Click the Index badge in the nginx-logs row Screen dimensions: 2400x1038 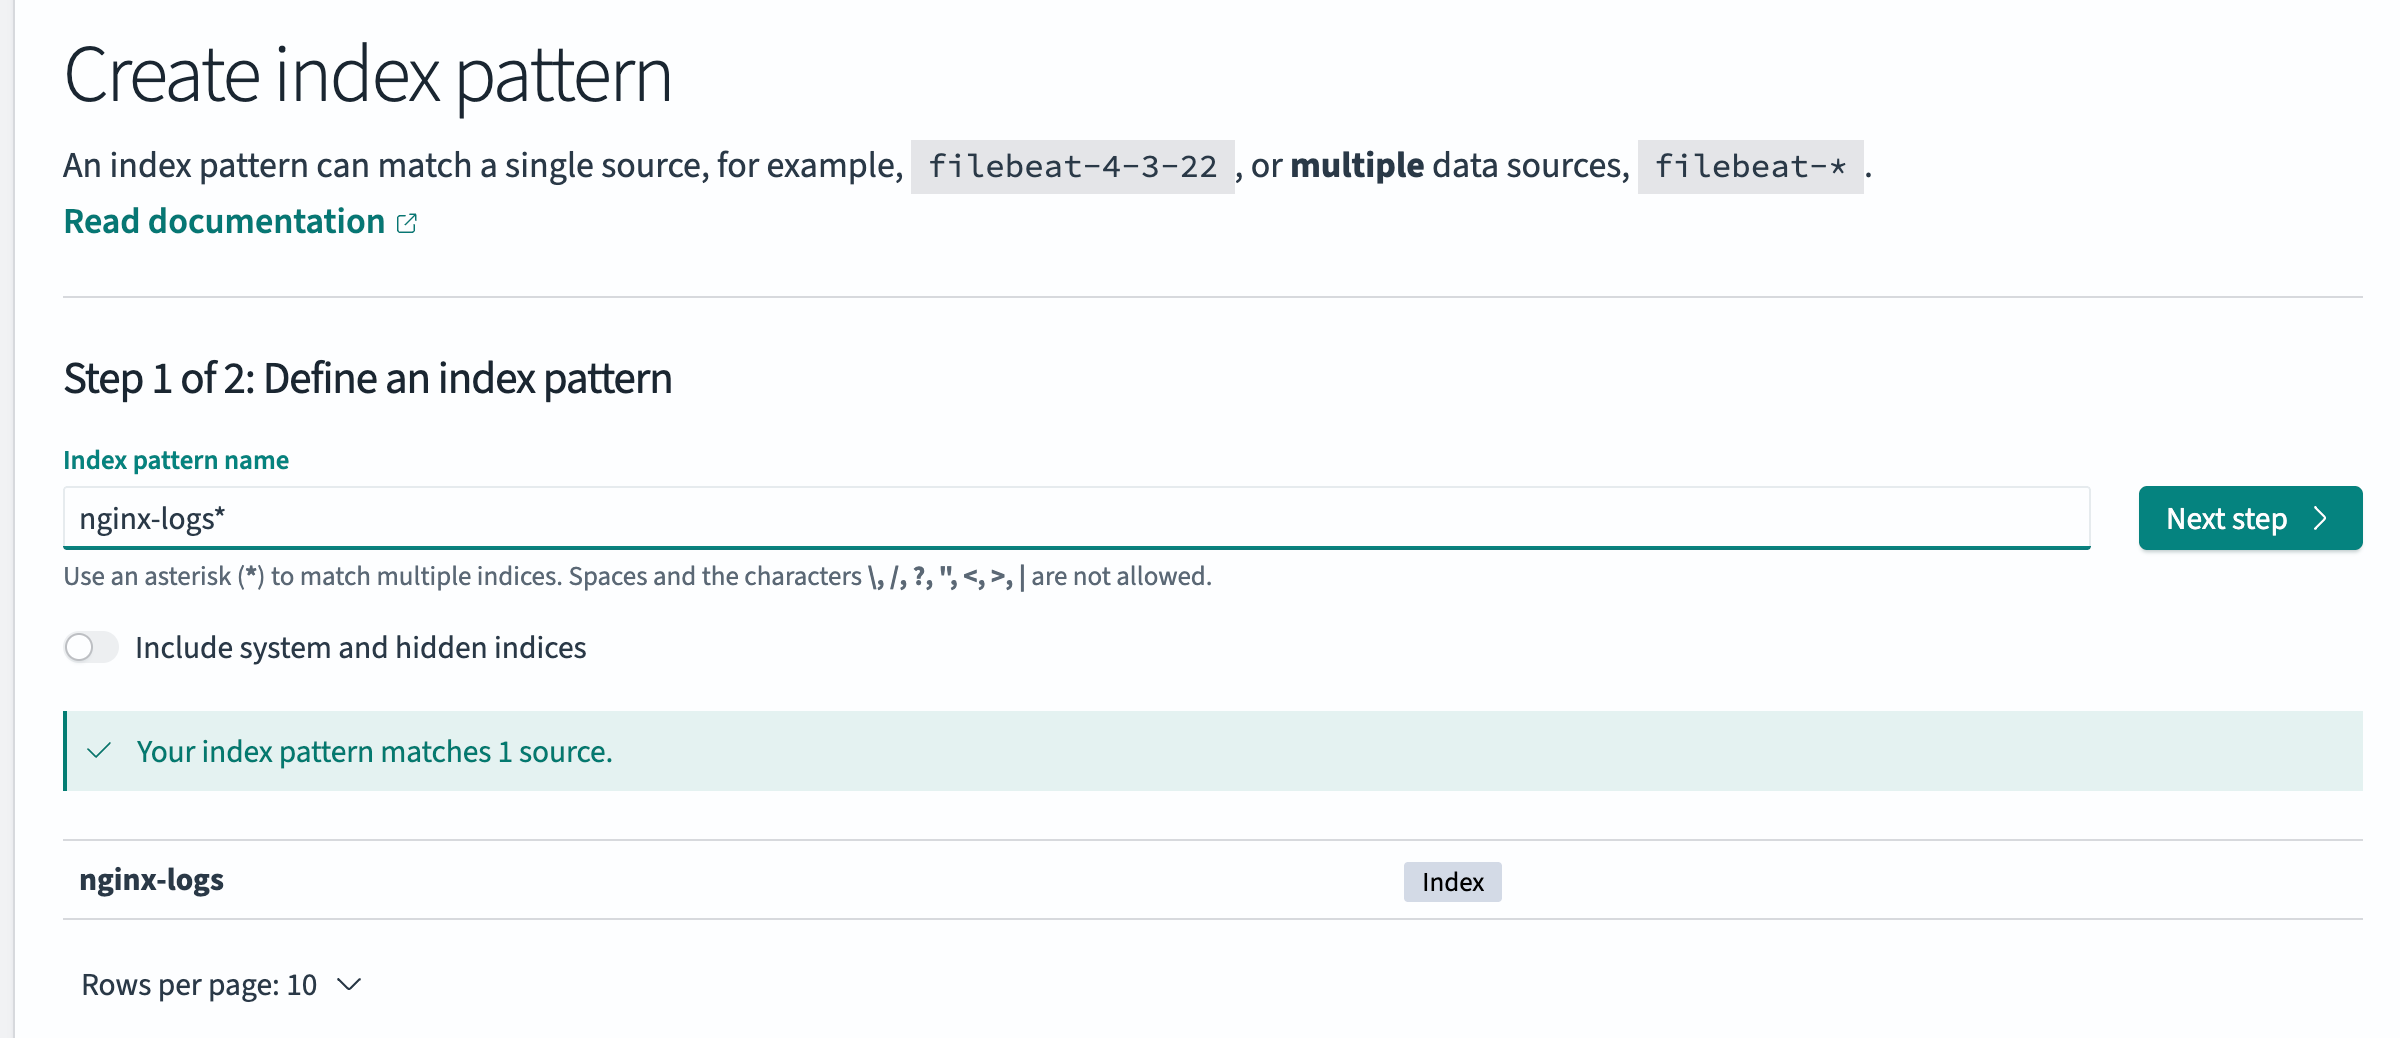click(1452, 882)
